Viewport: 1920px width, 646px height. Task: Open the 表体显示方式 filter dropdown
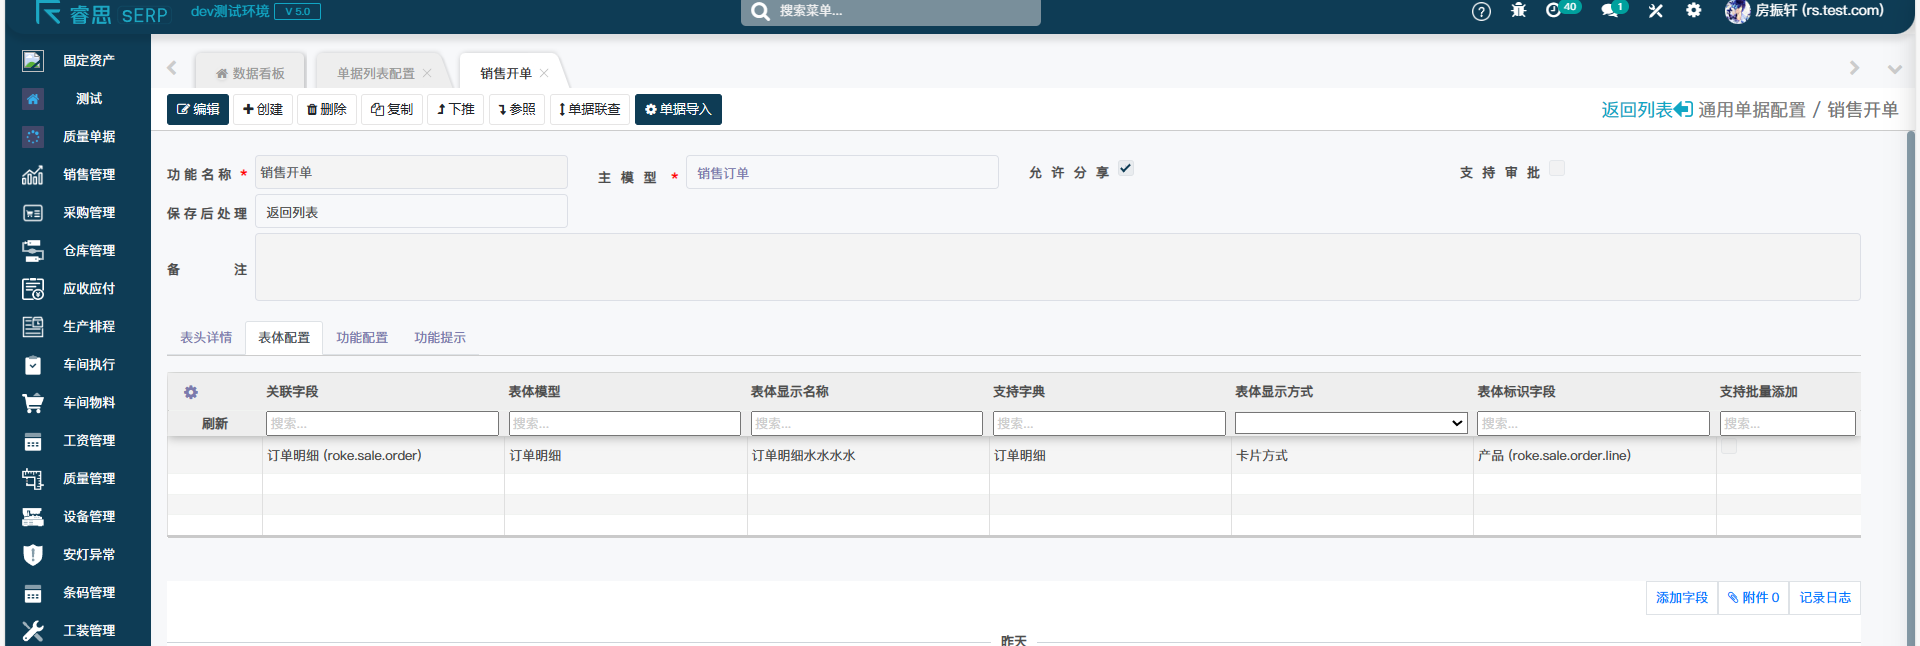[x=1350, y=424]
